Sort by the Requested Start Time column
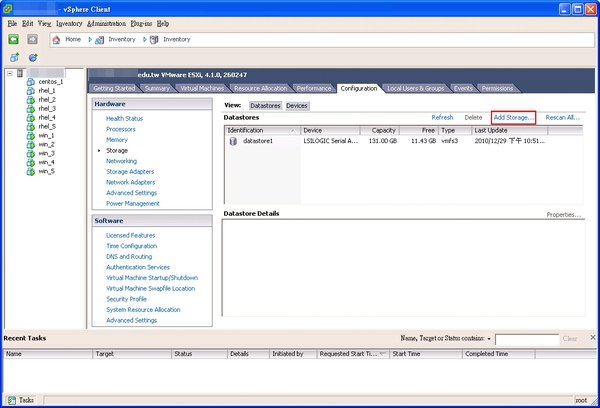Viewport: 600px width, 408px height. click(352, 354)
